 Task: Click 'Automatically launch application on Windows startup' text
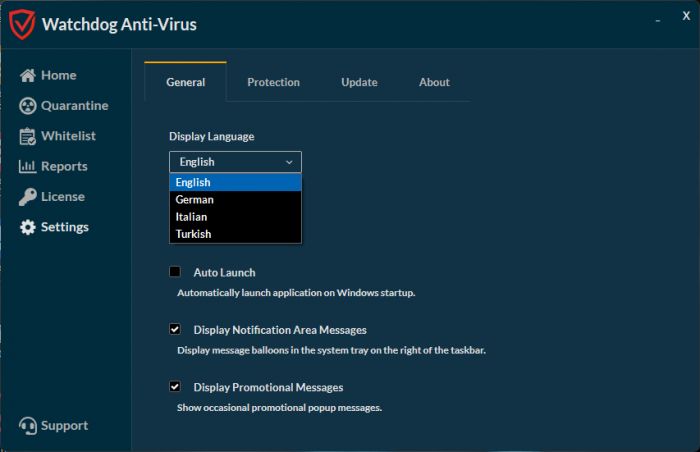pyautogui.click(x=296, y=293)
